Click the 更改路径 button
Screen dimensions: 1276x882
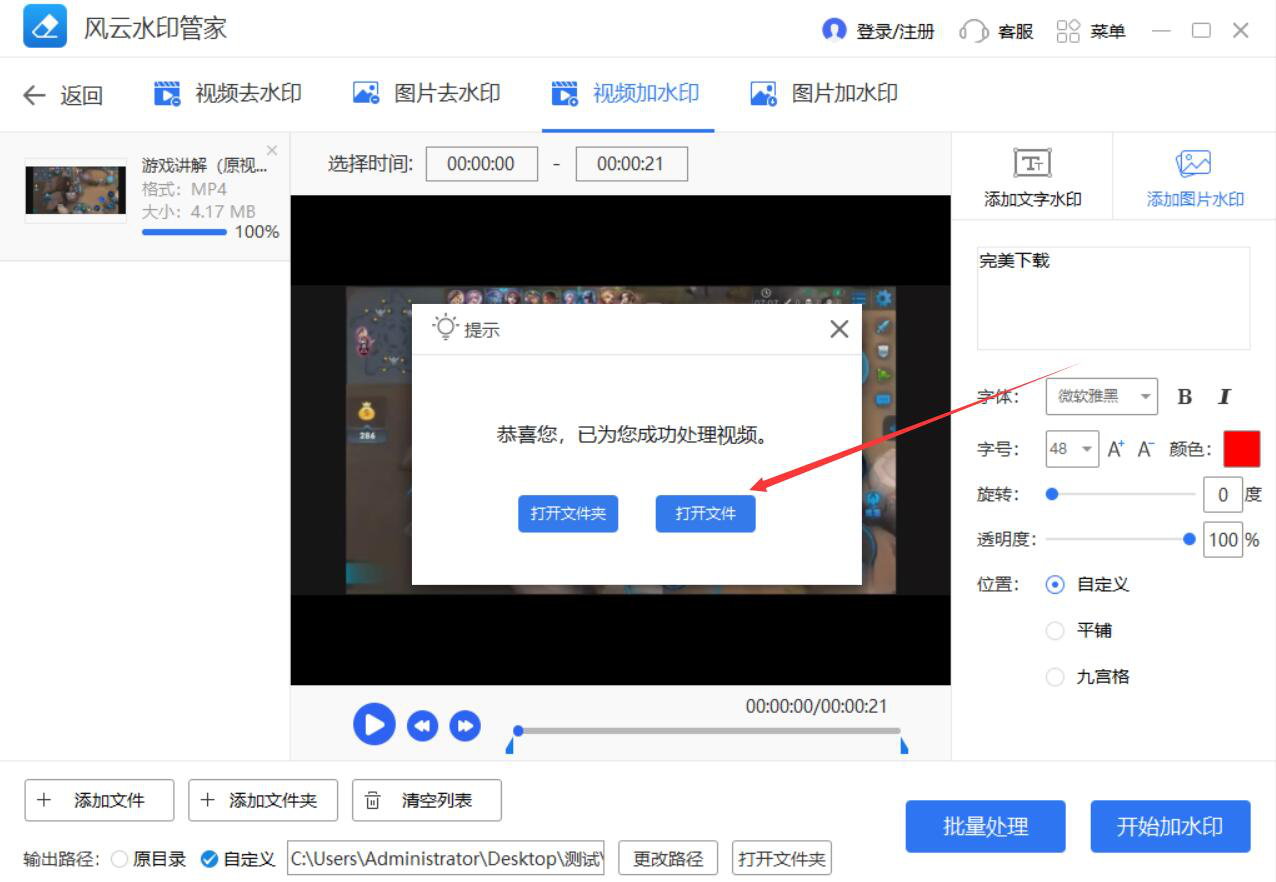pos(668,858)
